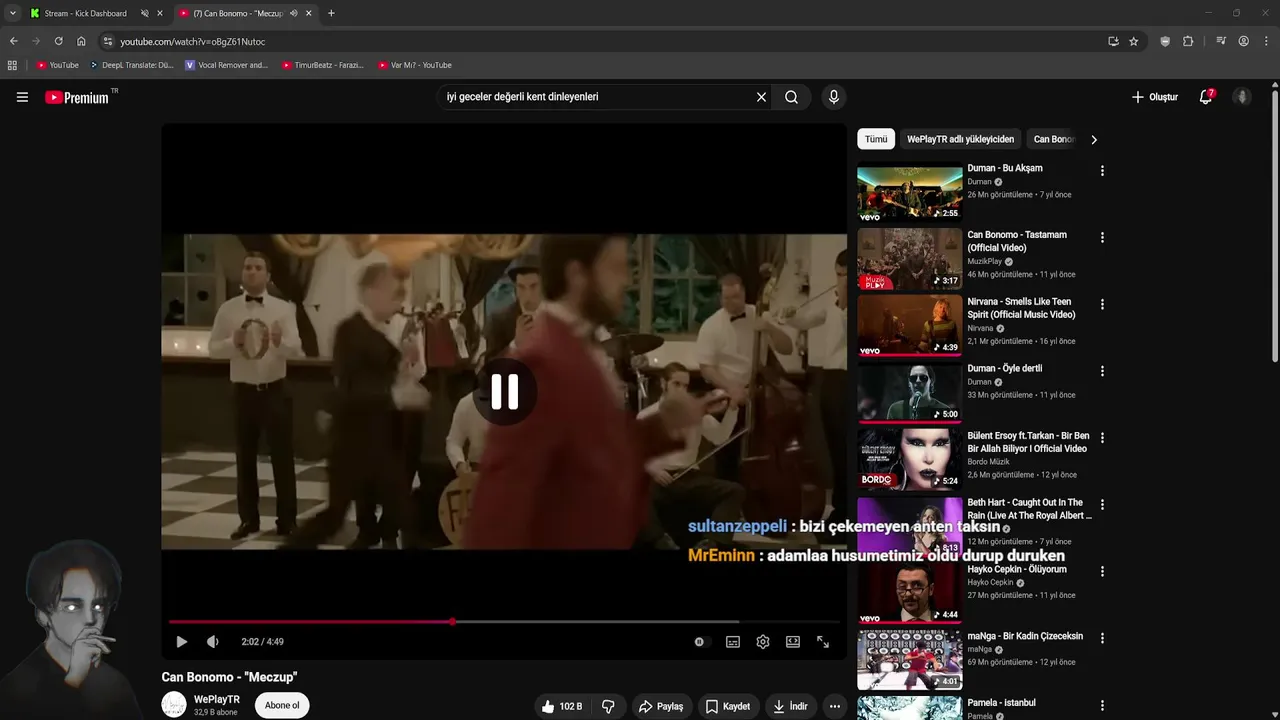Image resolution: width=1280 pixels, height=720 pixels.
Task: Open options menu for Bülent Ersoy video
Action: click(1102, 438)
